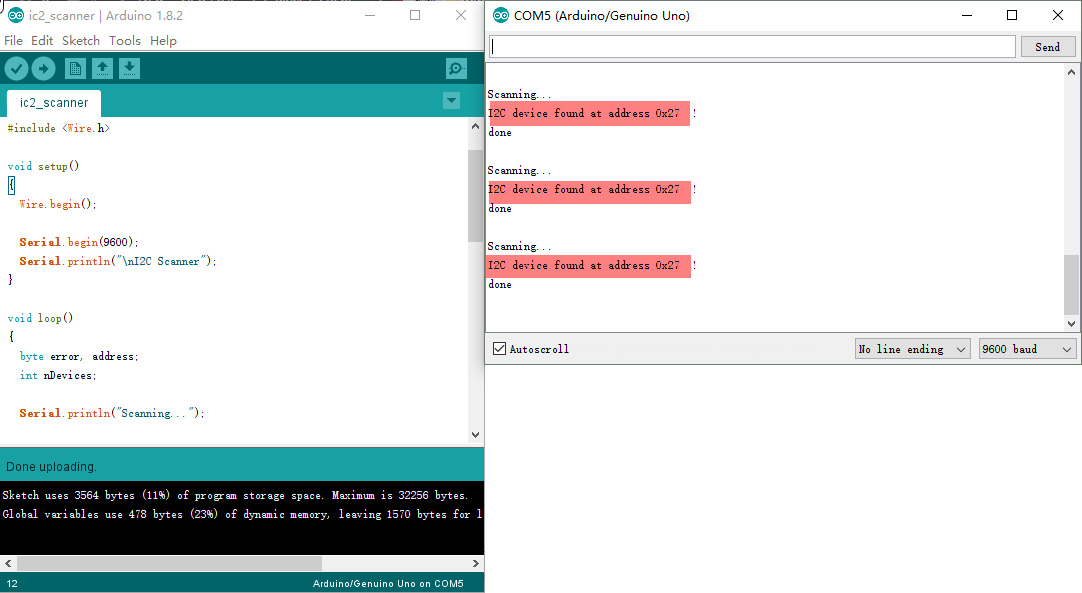Click the "void loop()" line in editor
Image resolution: width=1082 pixels, height=593 pixels.
(40, 318)
